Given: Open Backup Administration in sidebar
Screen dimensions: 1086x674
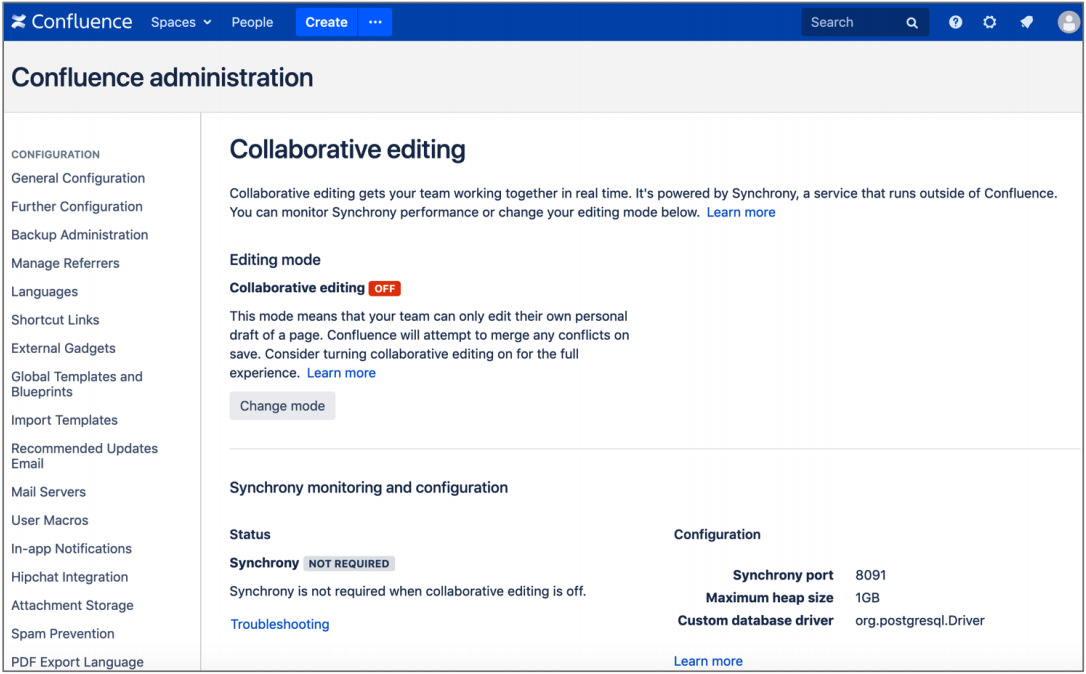Looking at the screenshot, I should point(80,235).
